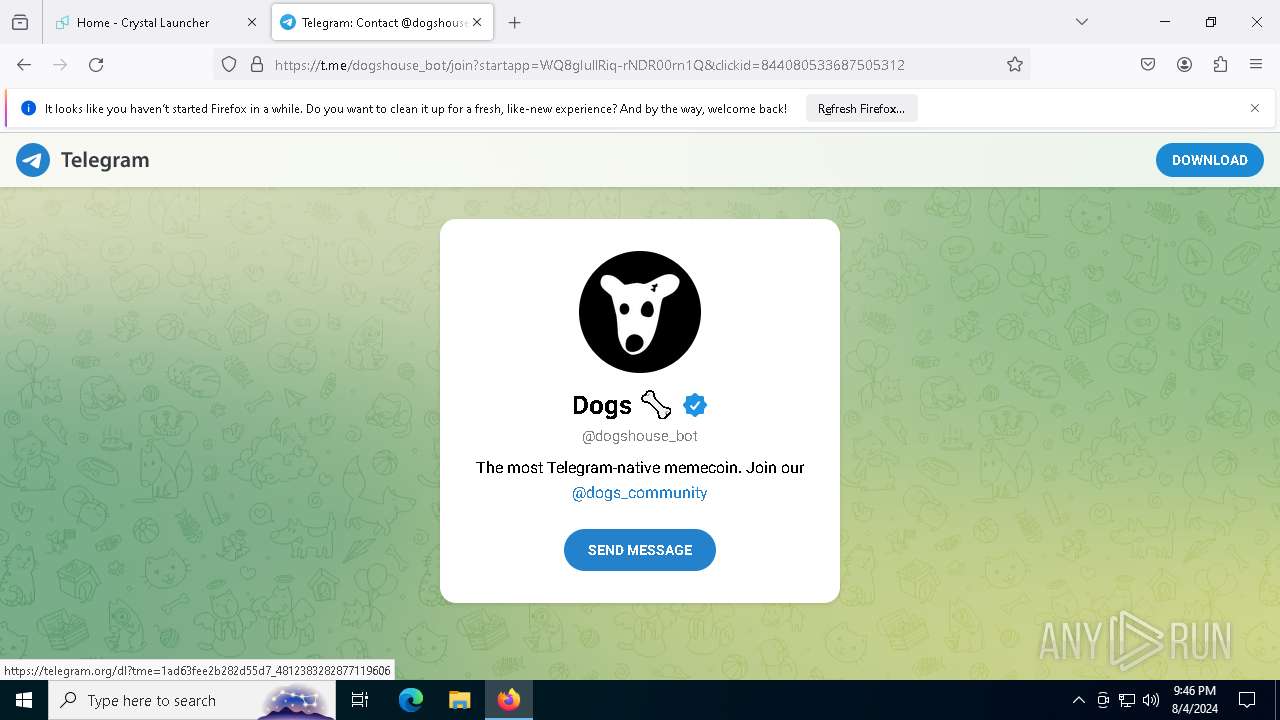Close the Telegram Contact tab
Viewport: 1280px width, 720px height.
477,22
